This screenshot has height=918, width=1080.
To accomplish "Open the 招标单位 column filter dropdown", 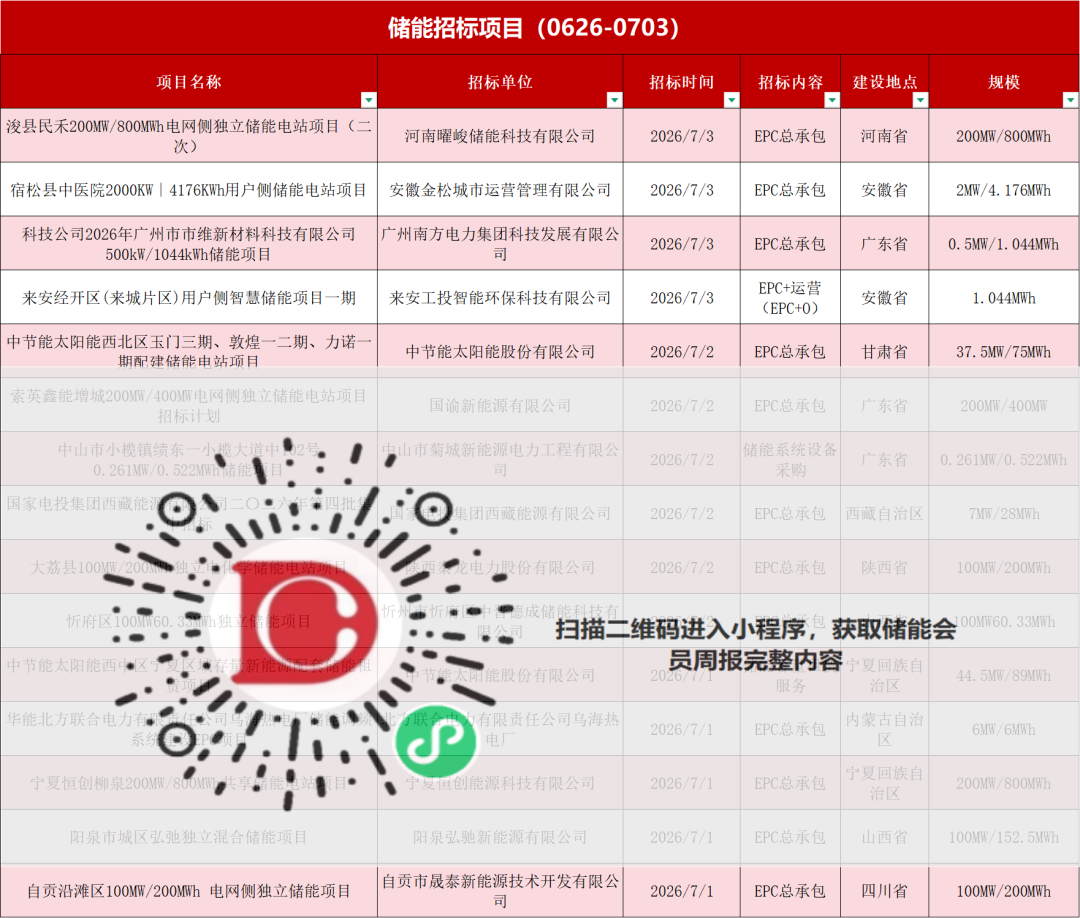I will point(614,100).
